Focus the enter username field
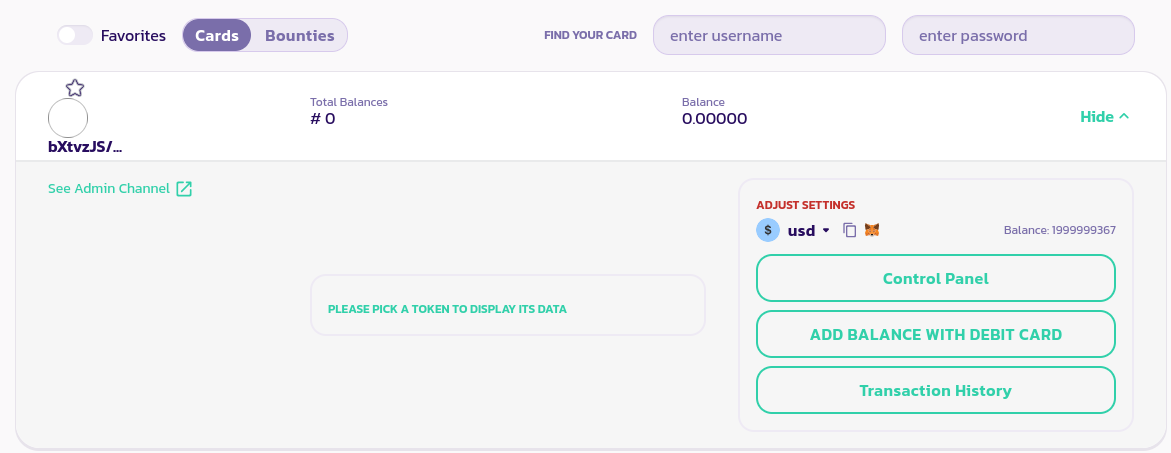The image size is (1171, 453). tap(769, 35)
